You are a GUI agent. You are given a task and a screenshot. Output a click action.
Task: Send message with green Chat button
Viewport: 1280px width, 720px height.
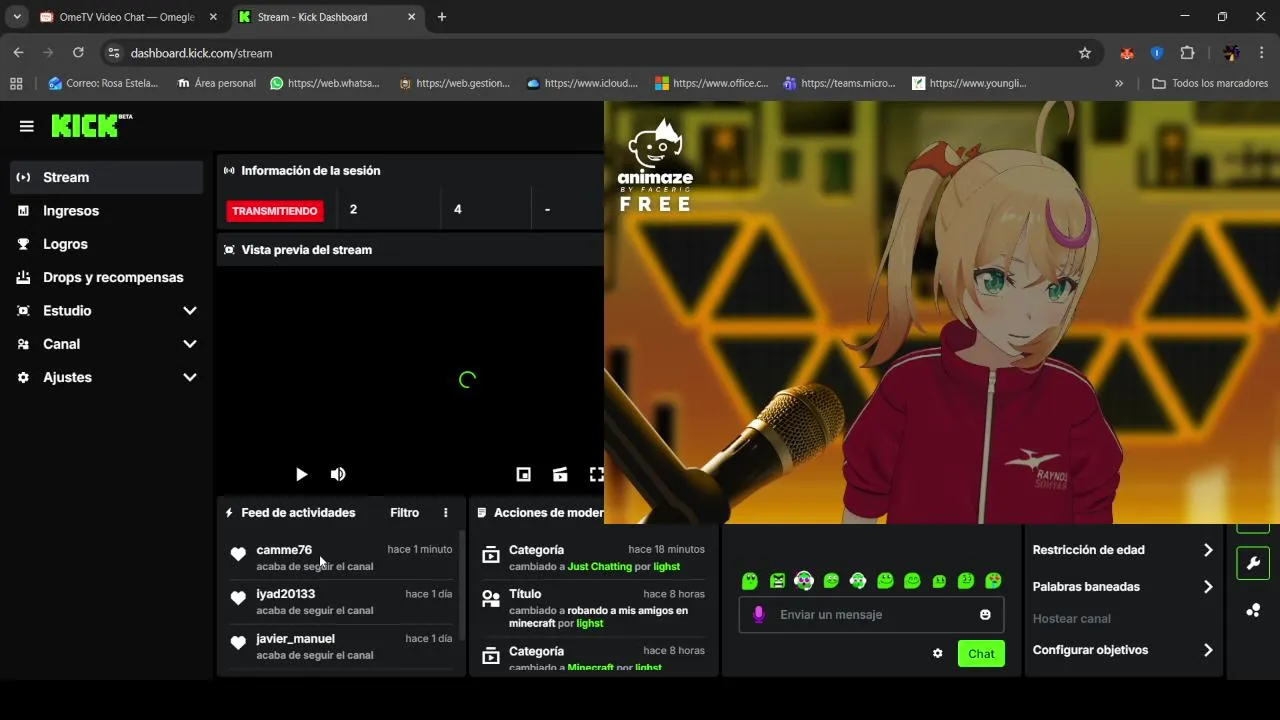[x=981, y=653]
